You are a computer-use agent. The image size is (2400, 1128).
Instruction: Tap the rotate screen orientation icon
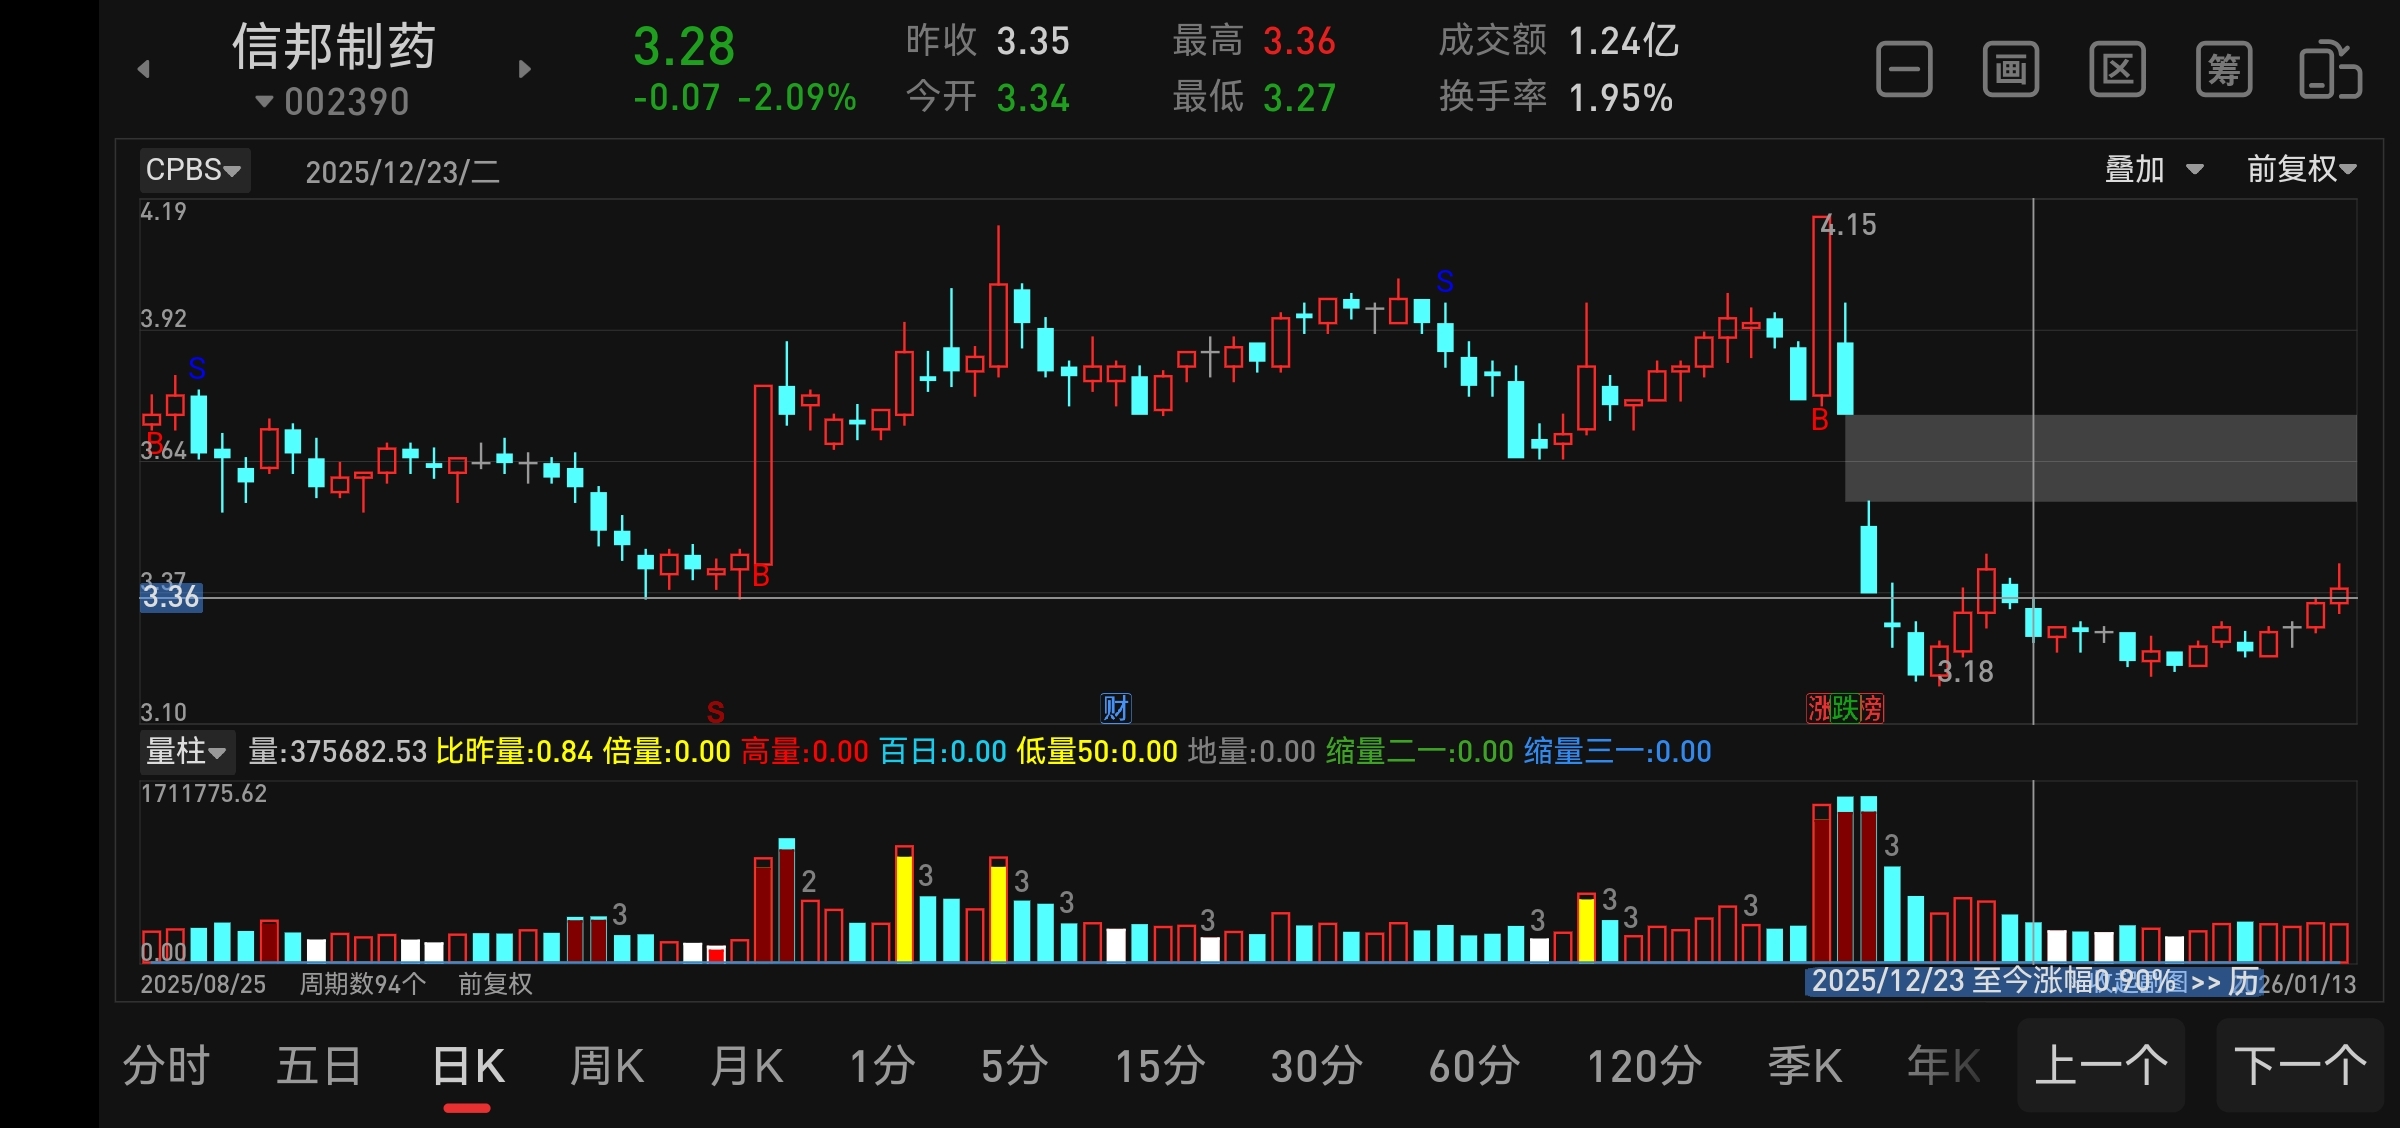(x=2330, y=70)
